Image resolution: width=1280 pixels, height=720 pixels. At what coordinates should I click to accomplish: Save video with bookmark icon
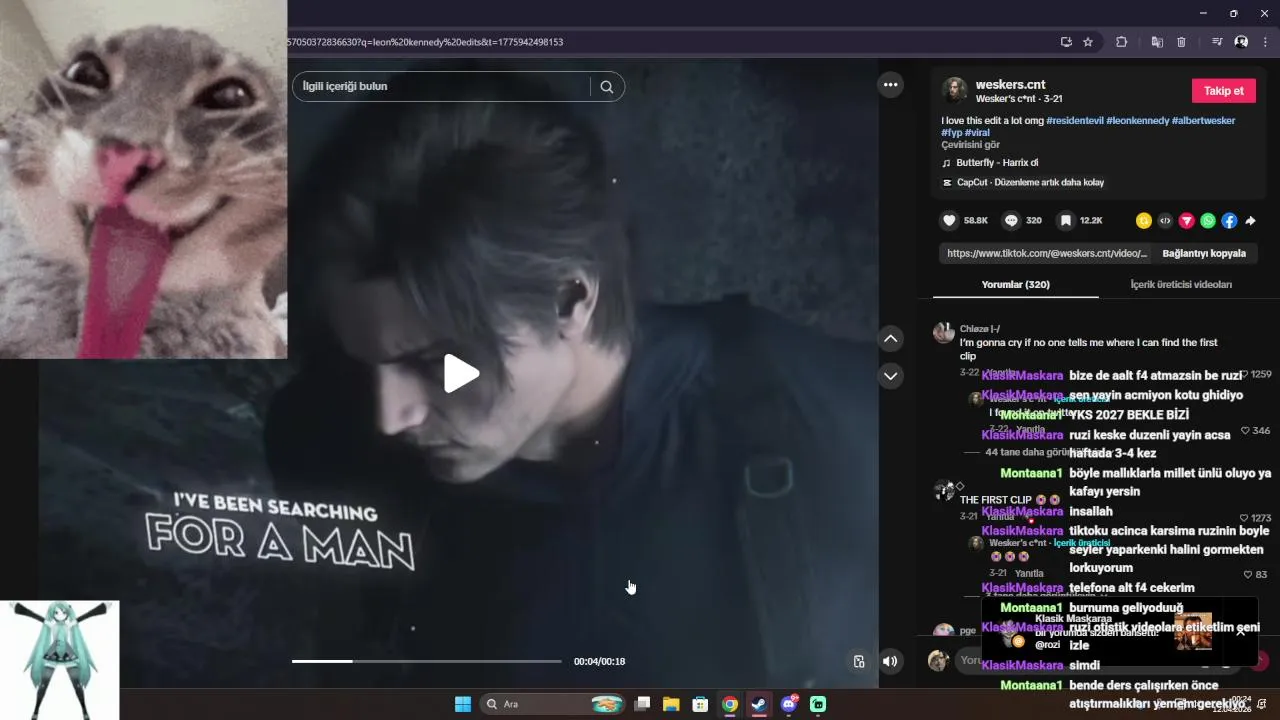[x=1066, y=220]
